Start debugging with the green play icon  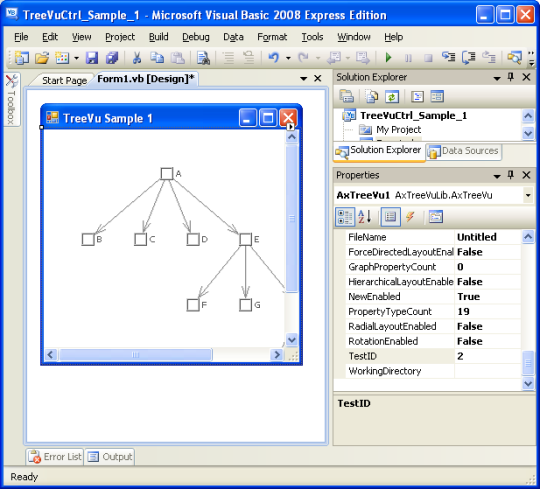pos(389,58)
